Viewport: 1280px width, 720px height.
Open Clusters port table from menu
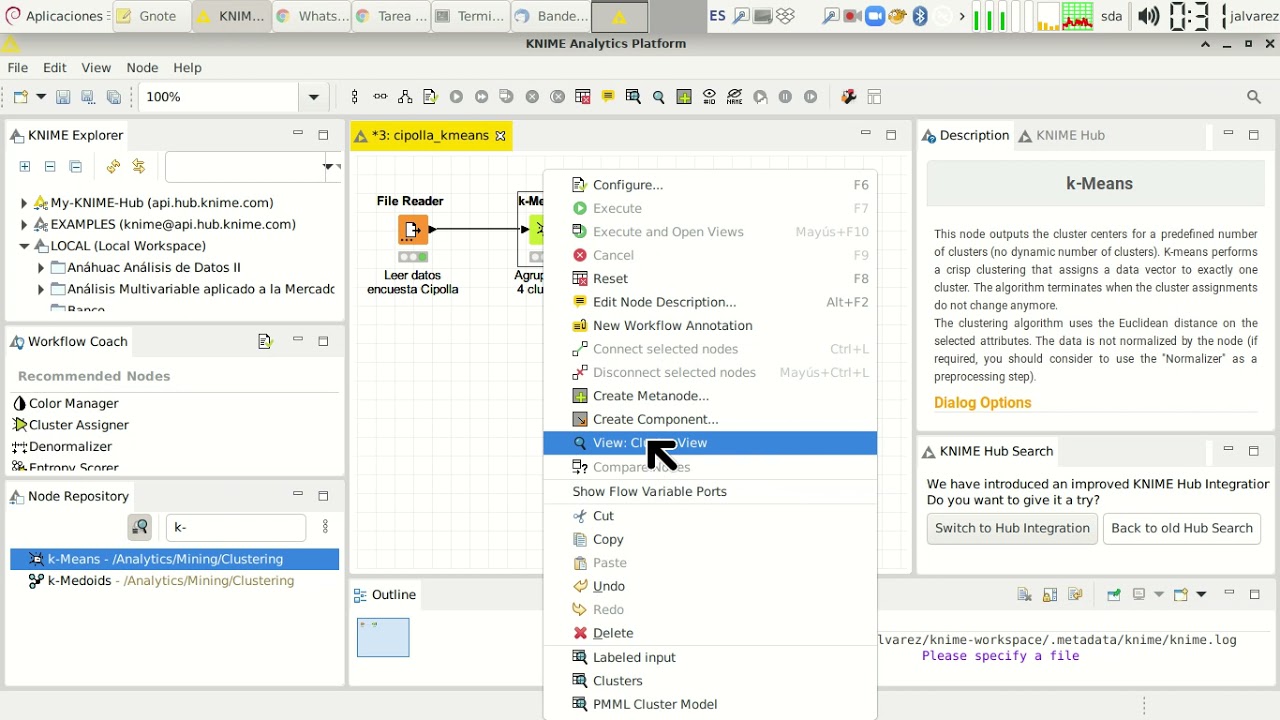pos(710,681)
